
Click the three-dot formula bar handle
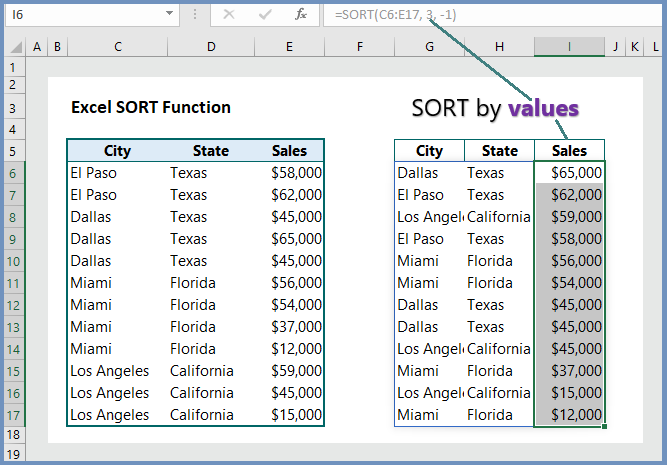(x=195, y=15)
